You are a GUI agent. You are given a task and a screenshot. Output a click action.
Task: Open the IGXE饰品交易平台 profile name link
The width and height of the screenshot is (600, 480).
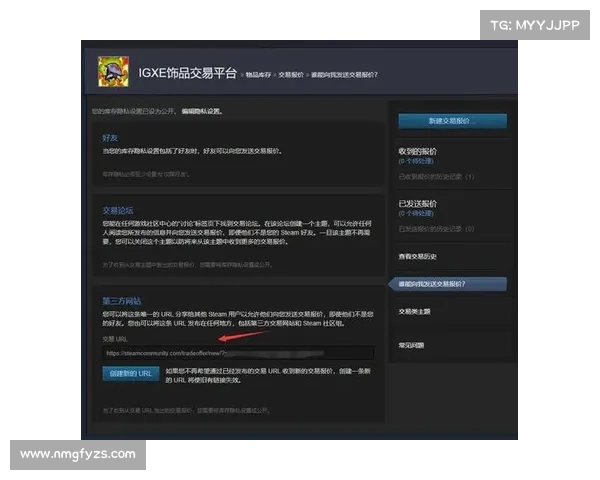pyautogui.click(x=188, y=73)
